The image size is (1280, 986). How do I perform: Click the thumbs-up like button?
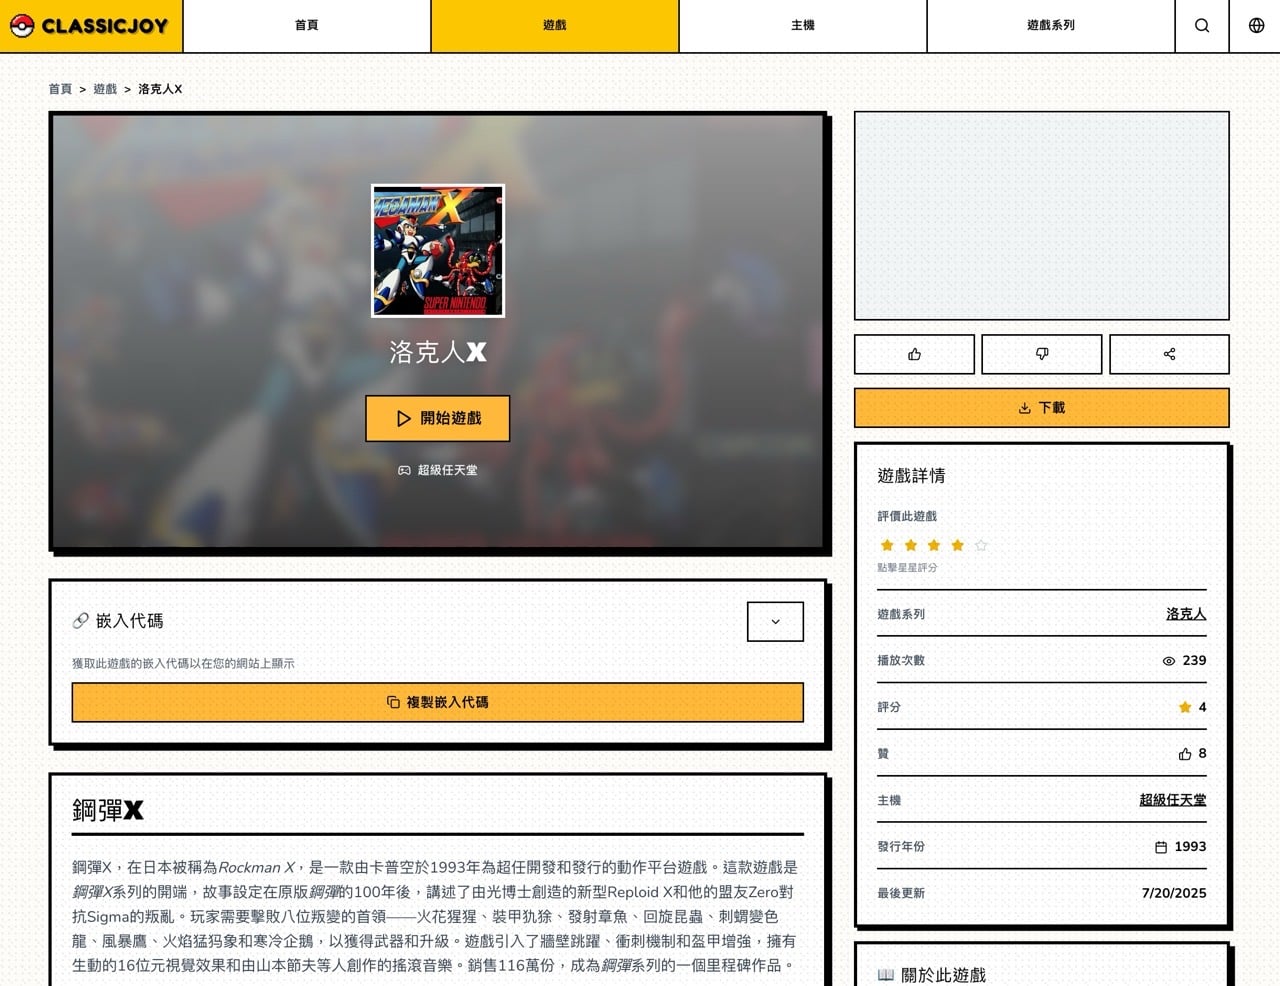pyautogui.click(x=914, y=354)
